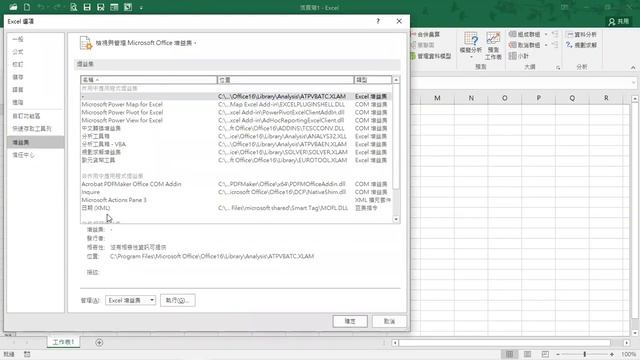Switch to Page Layout view in status bar
The image size is (640, 360).
527,354
